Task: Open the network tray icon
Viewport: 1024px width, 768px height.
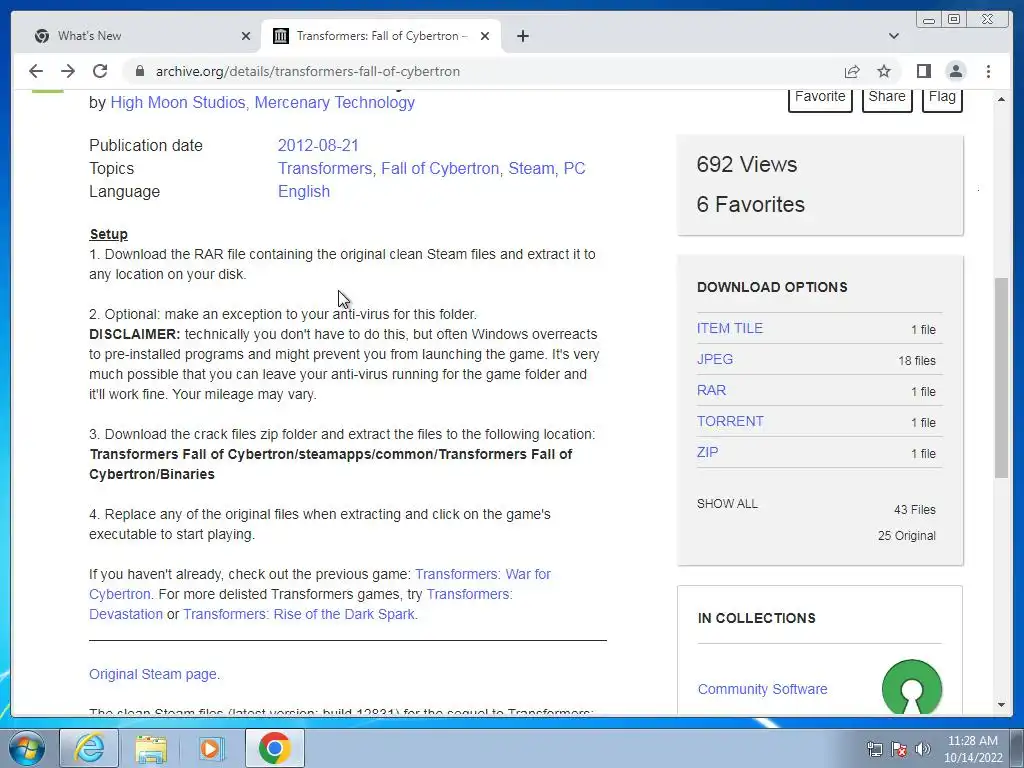Action: point(874,749)
